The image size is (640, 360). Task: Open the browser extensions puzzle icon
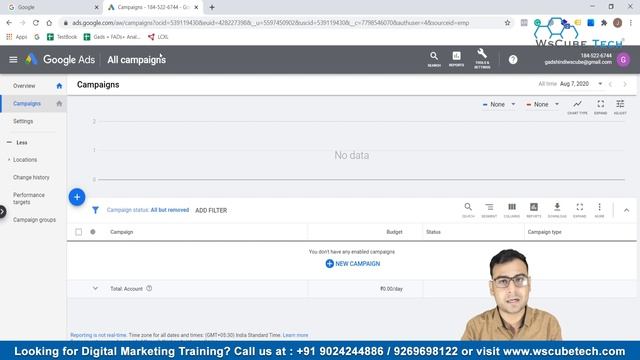604,23
